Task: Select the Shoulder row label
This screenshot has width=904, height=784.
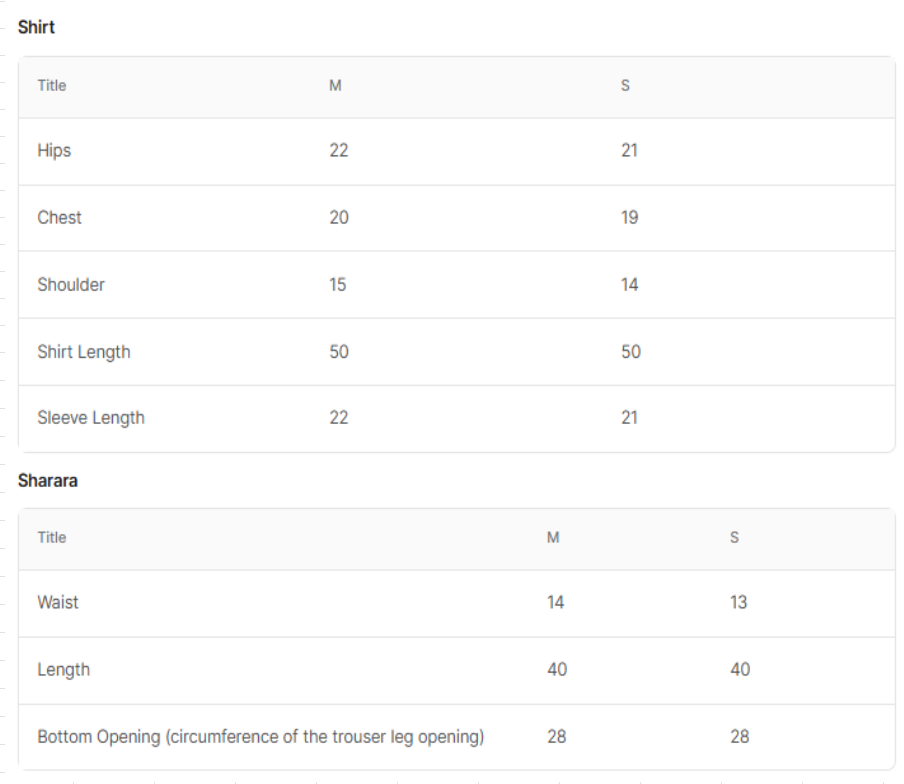Action: coord(71,284)
